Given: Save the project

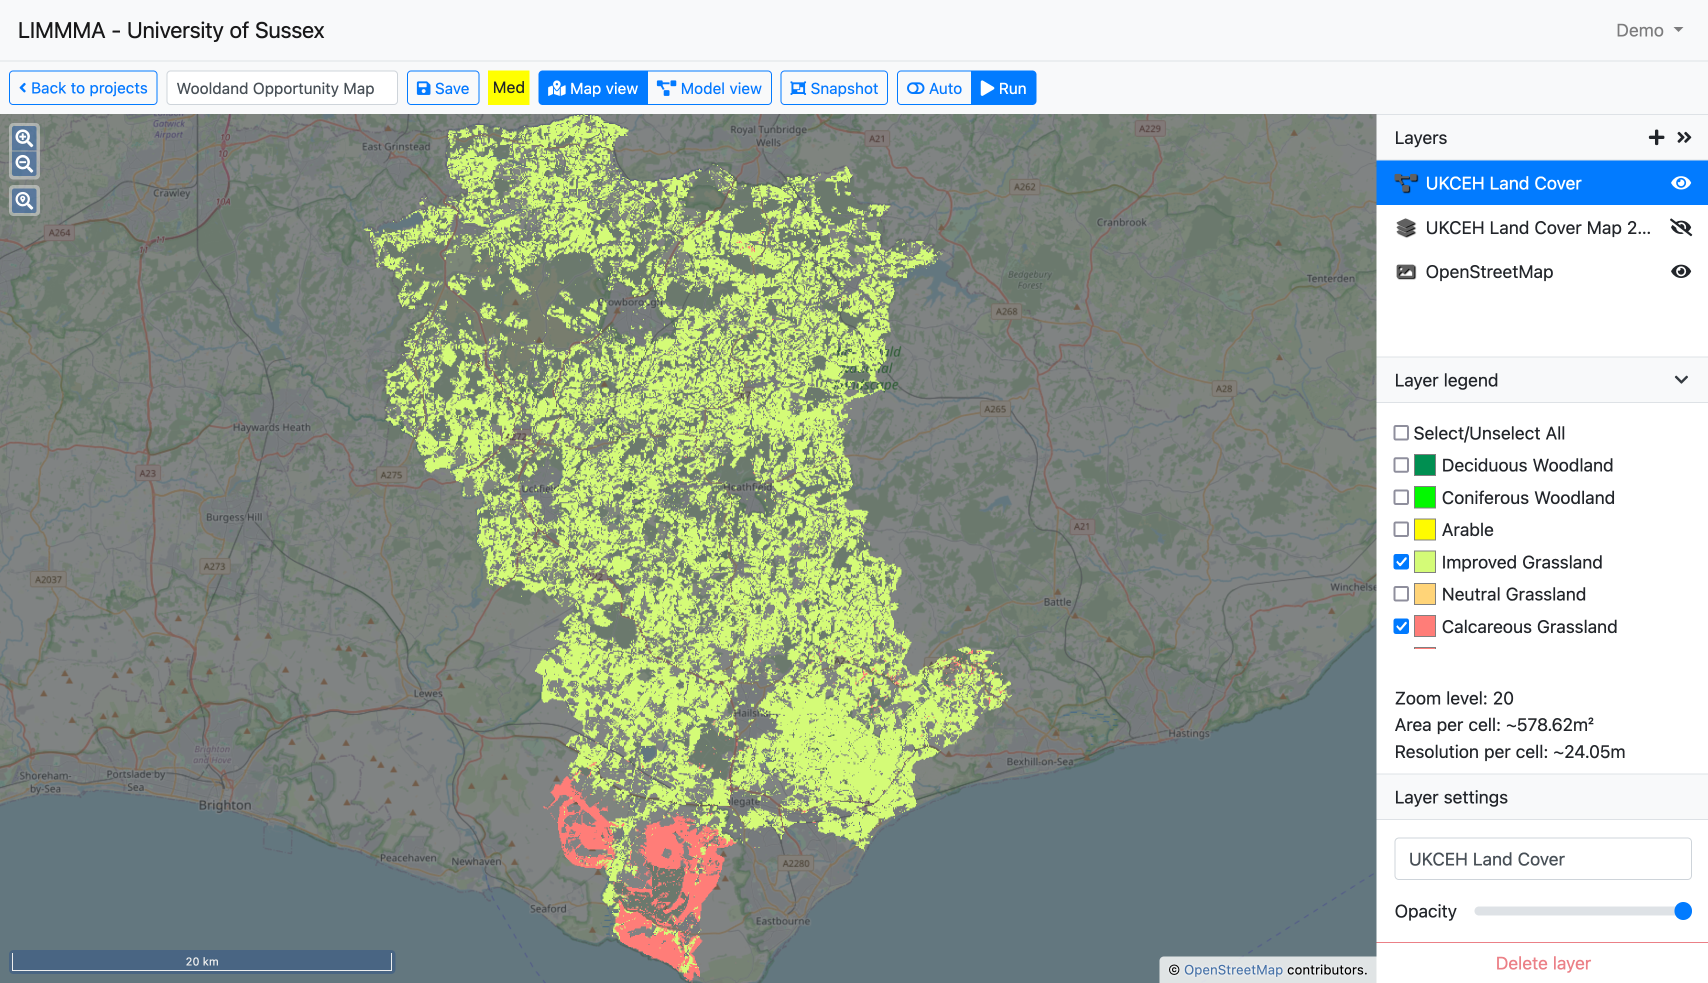Looking at the screenshot, I should point(442,88).
